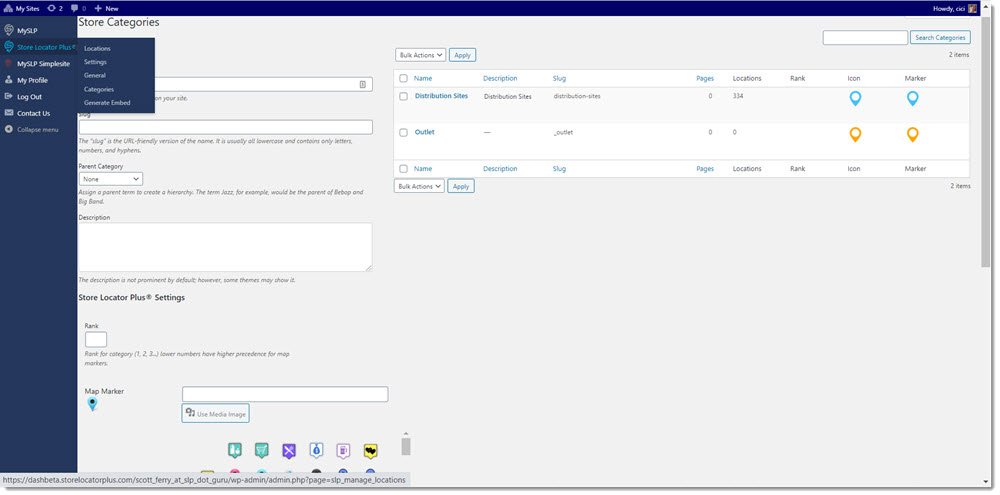Click the current blue Map Marker preview
The height and width of the screenshot is (495, 1000).
point(92,404)
